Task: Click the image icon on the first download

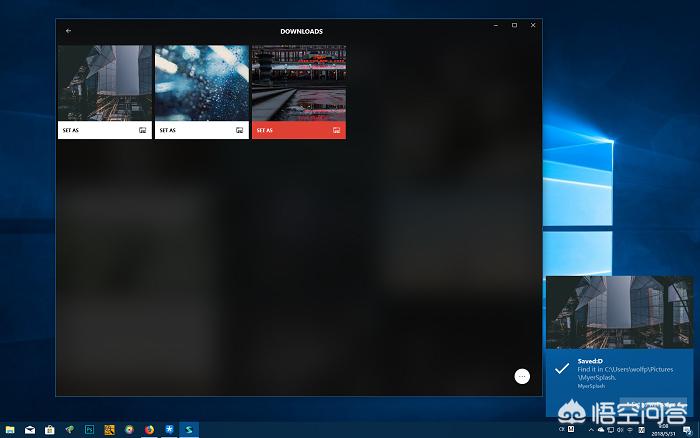Action: [x=143, y=130]
